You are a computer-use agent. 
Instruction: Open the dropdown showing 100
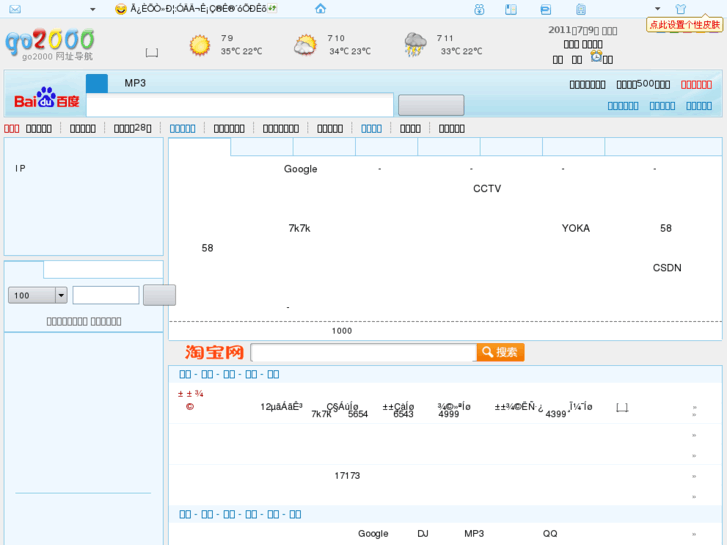coord(38,295)
